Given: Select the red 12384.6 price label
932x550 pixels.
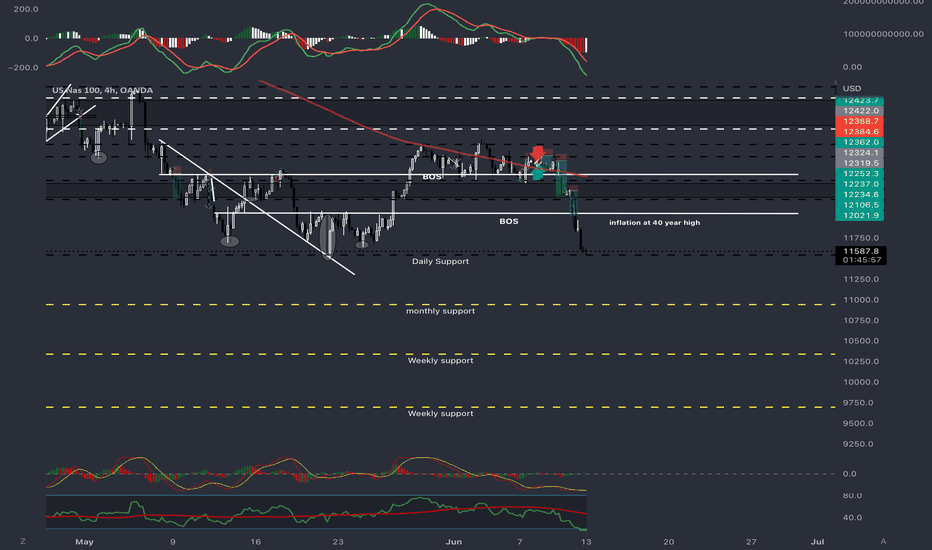Looking at the screenshot, I should [859, 131].
